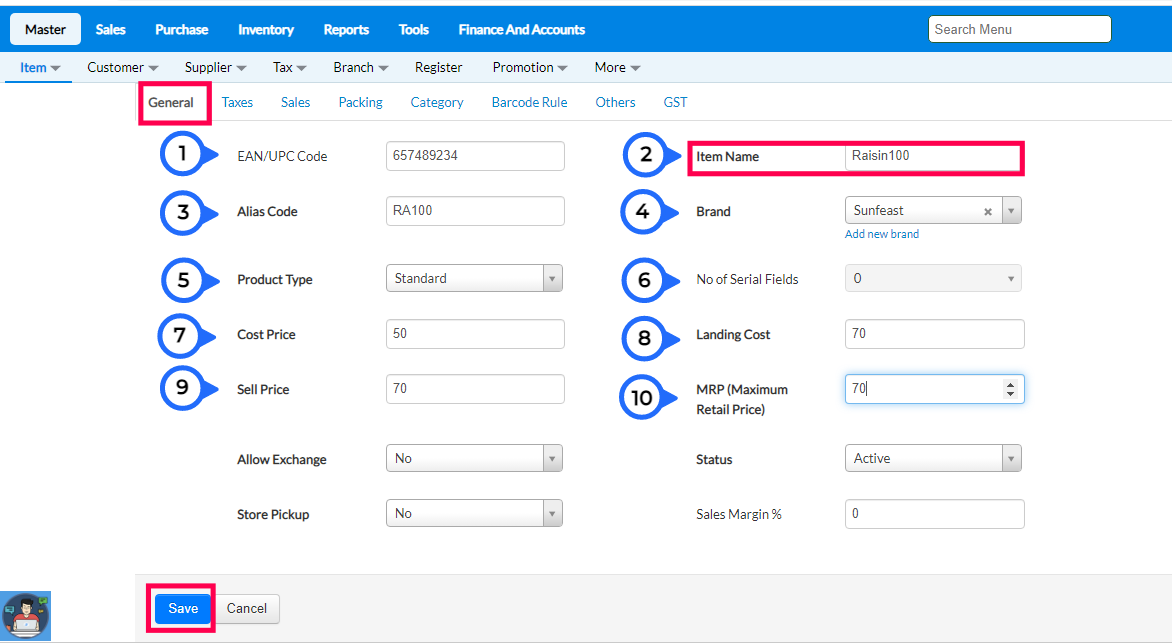Open the Barcode Rule tab

(529, 102)
